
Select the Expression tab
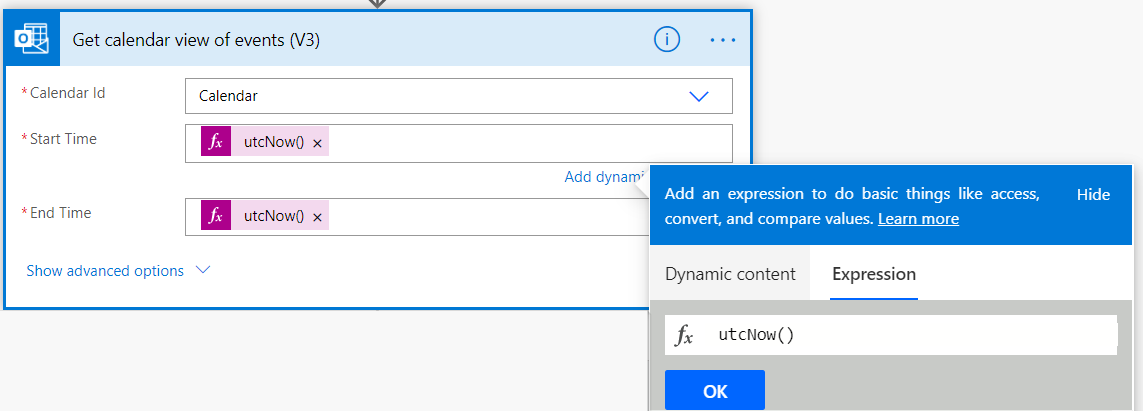pyautogui.click(x=873, y=274)
